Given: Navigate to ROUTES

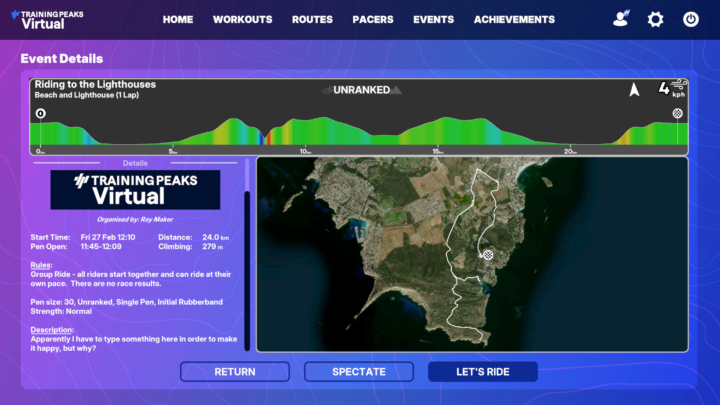Looking at the screenshot, I should (x=312, y=19).
